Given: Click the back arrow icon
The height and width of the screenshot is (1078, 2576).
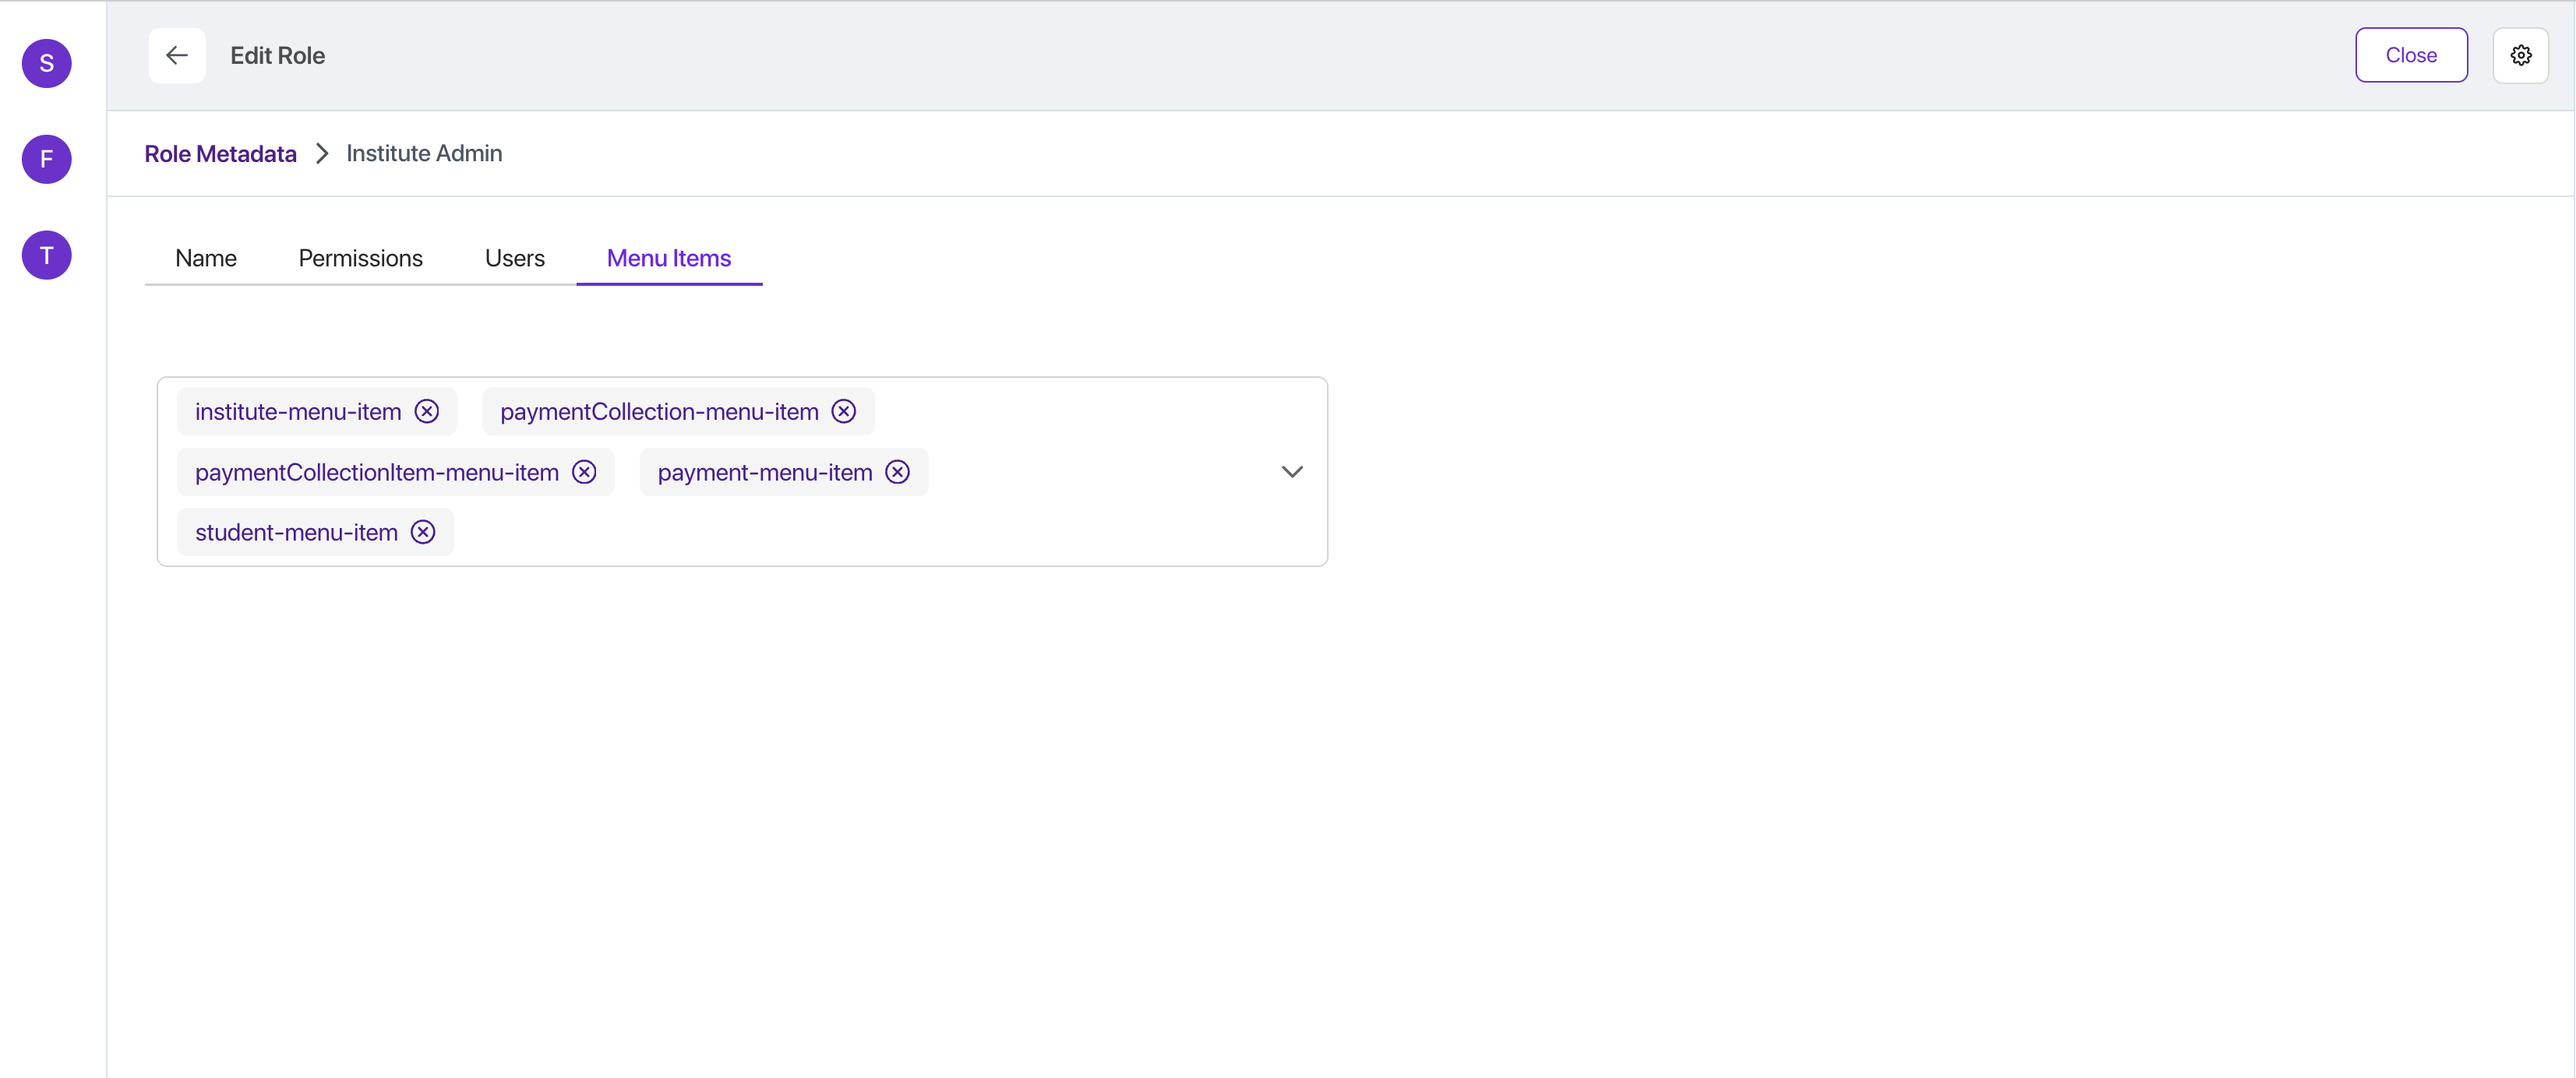Looking at the screenshot, I should pos(177,56).
